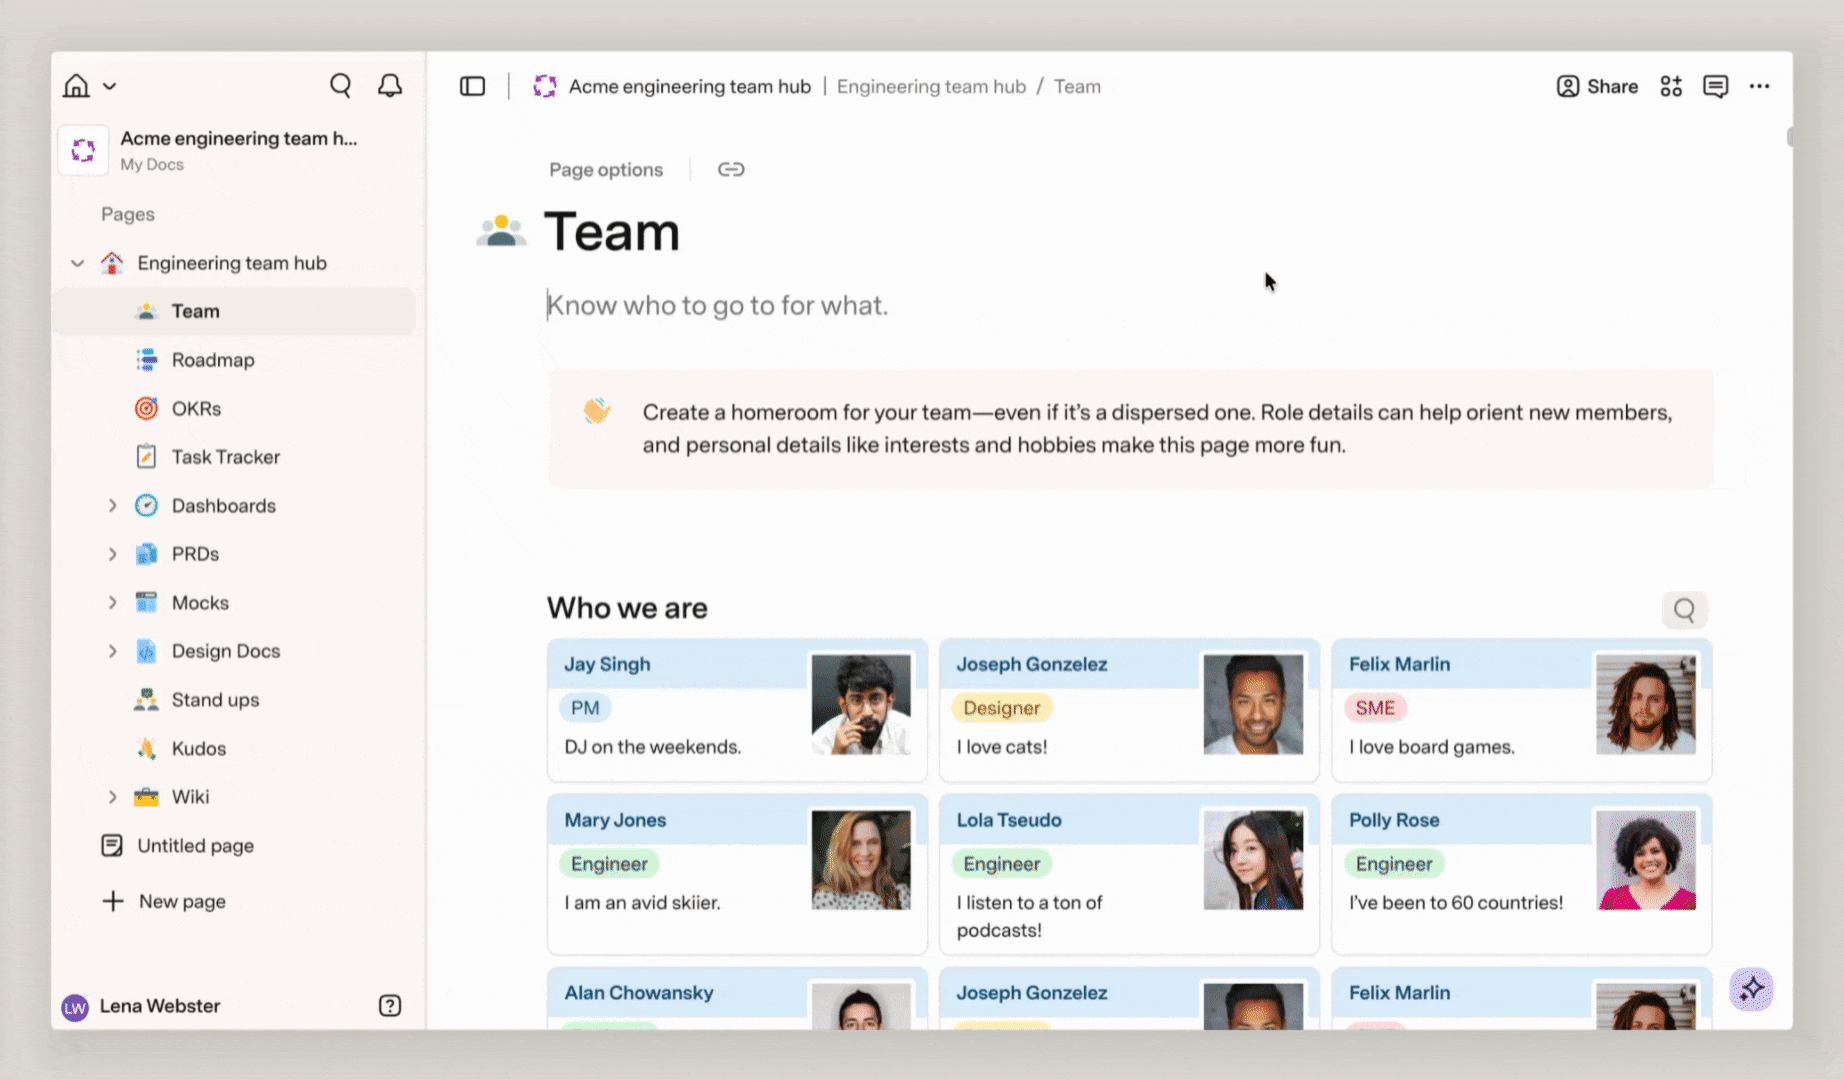Click the PM role tag

click(585, 708)
